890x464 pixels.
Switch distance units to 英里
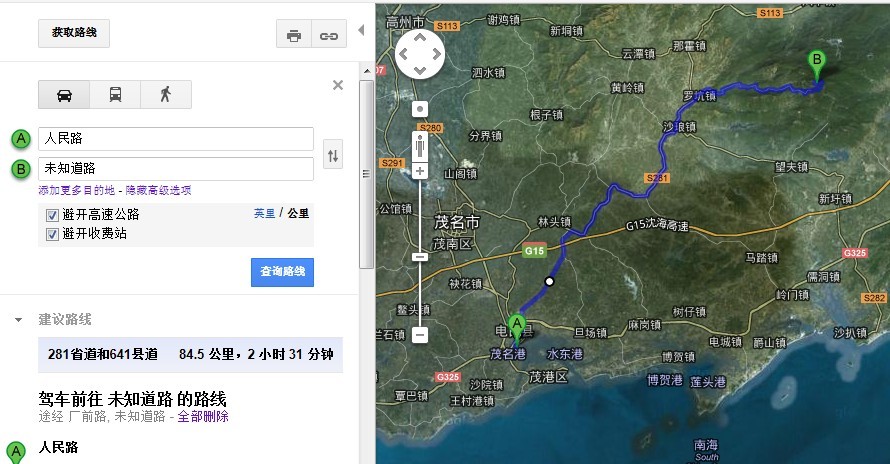(264, 213)
